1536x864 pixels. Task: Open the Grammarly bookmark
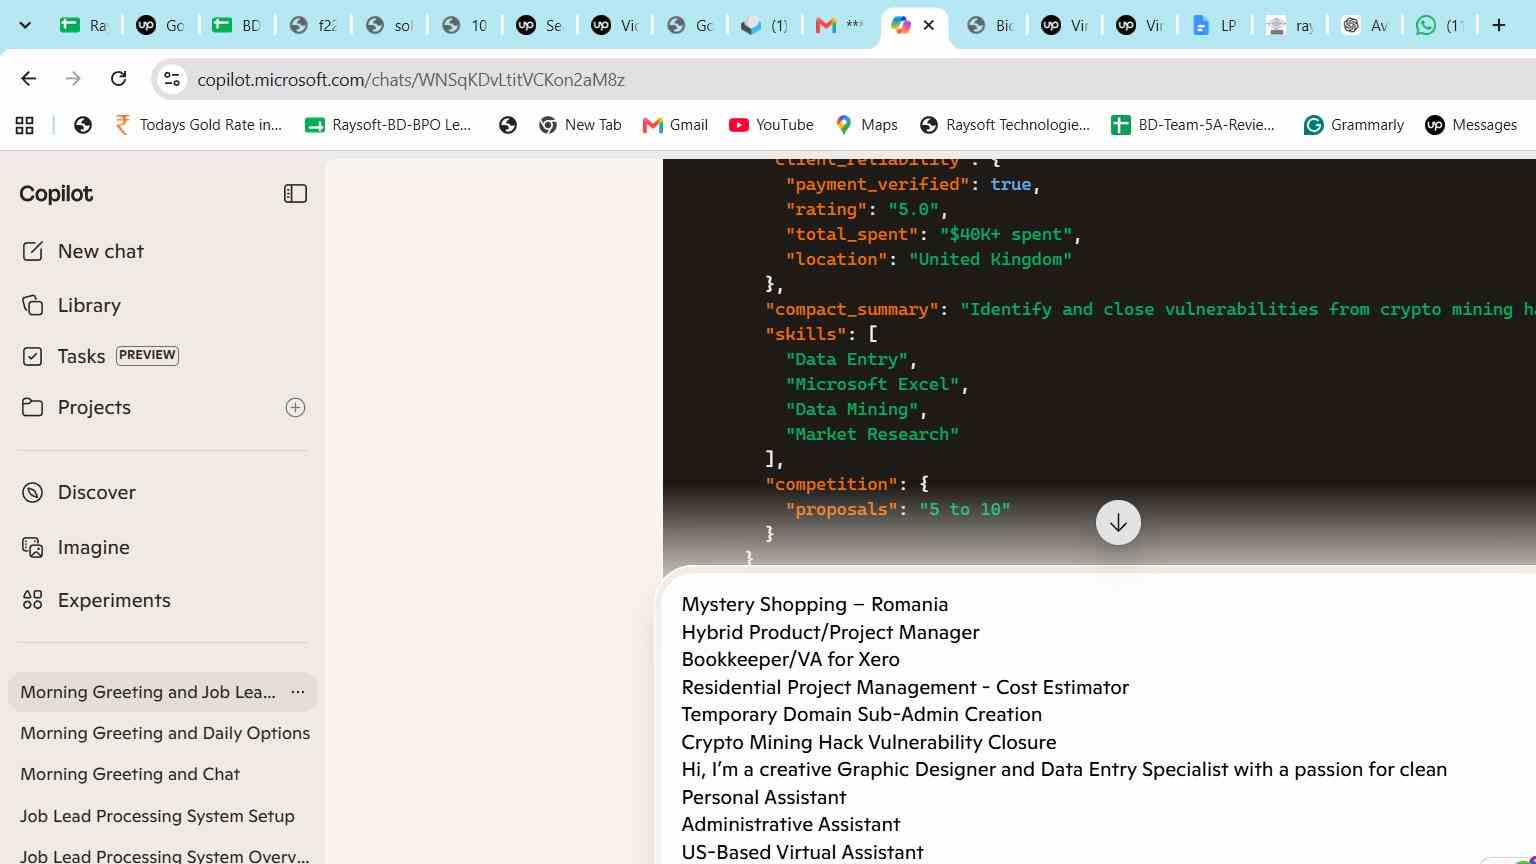(x=1354, y=125)
